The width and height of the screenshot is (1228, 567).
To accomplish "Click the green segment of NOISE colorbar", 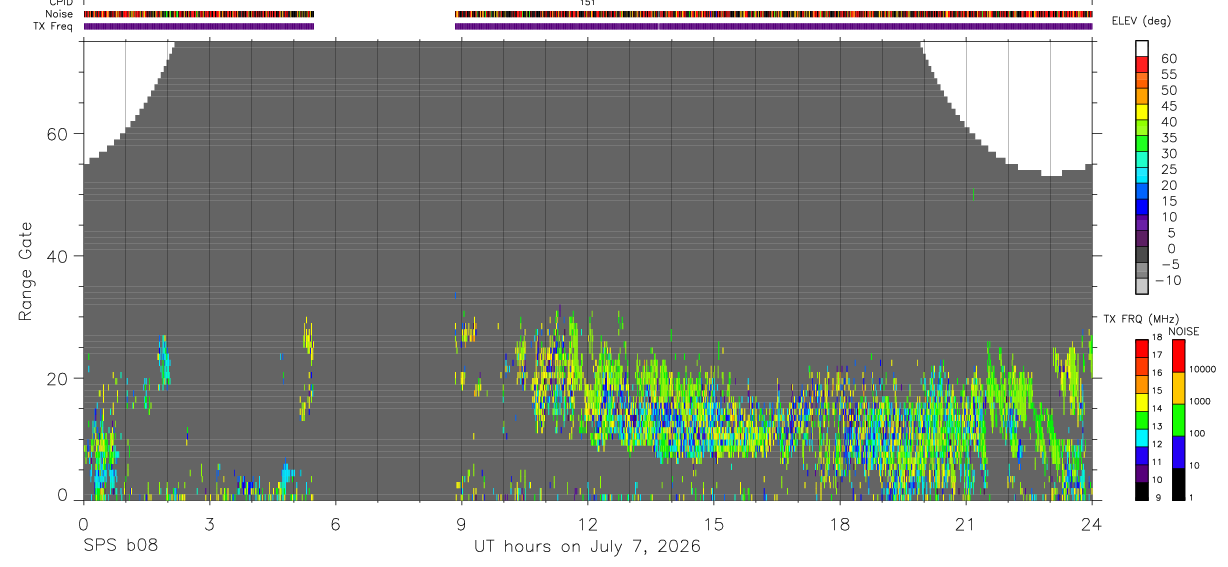I will pos(1178,419).
